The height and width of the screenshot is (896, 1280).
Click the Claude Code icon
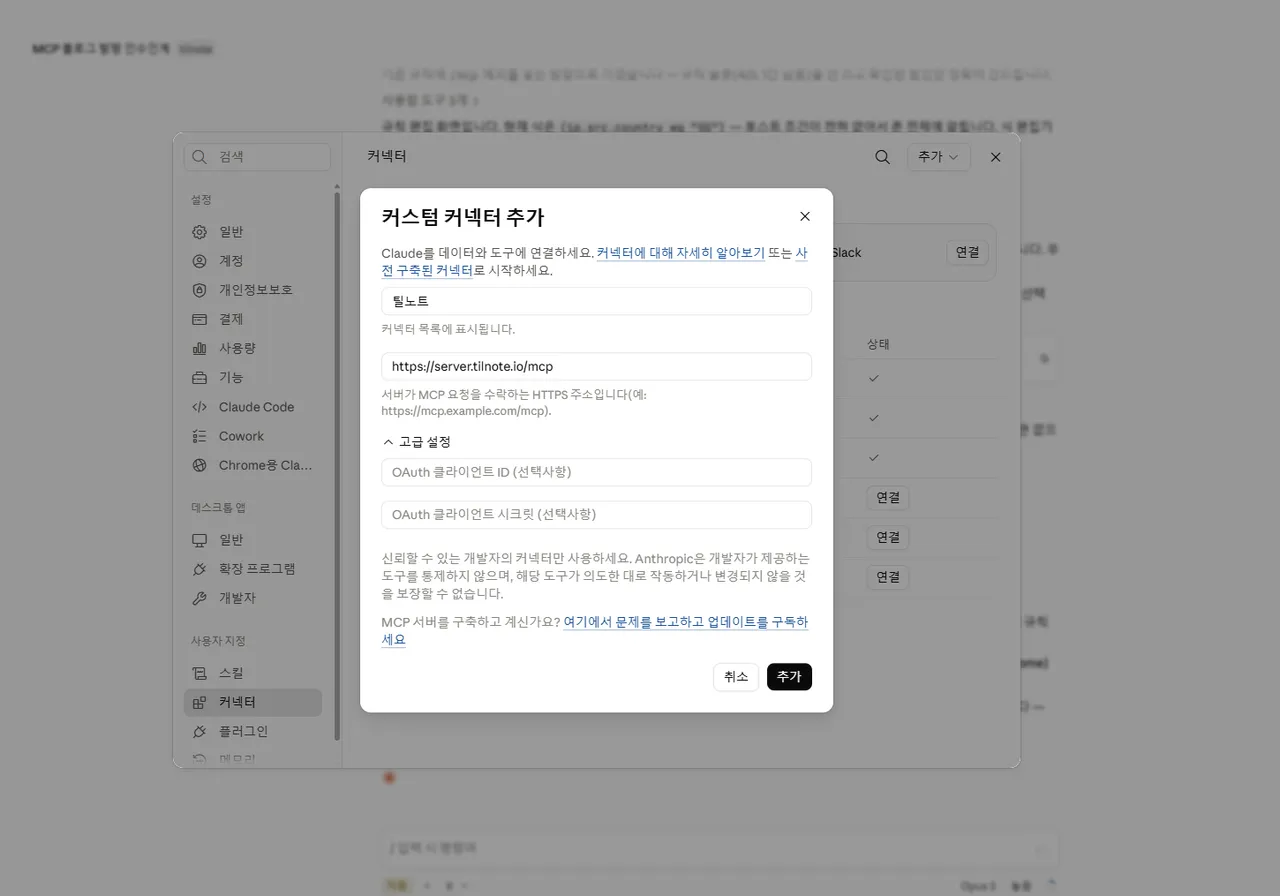click(199, 407)
